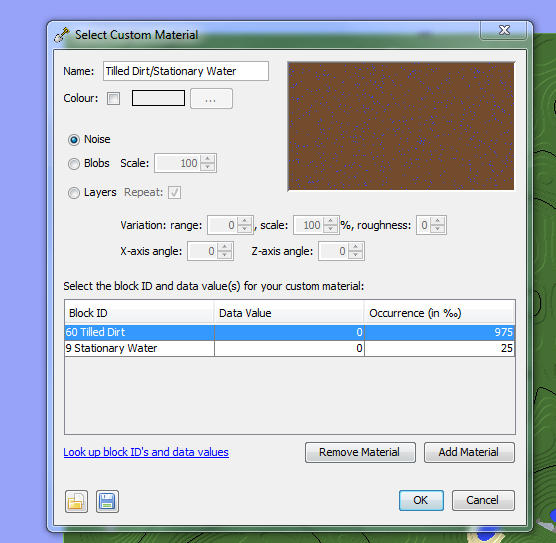Screen dimensions: 556x543
Task: Close the Select Custom Material dialog
Action: pyautogui.click(x=504, y=30)
